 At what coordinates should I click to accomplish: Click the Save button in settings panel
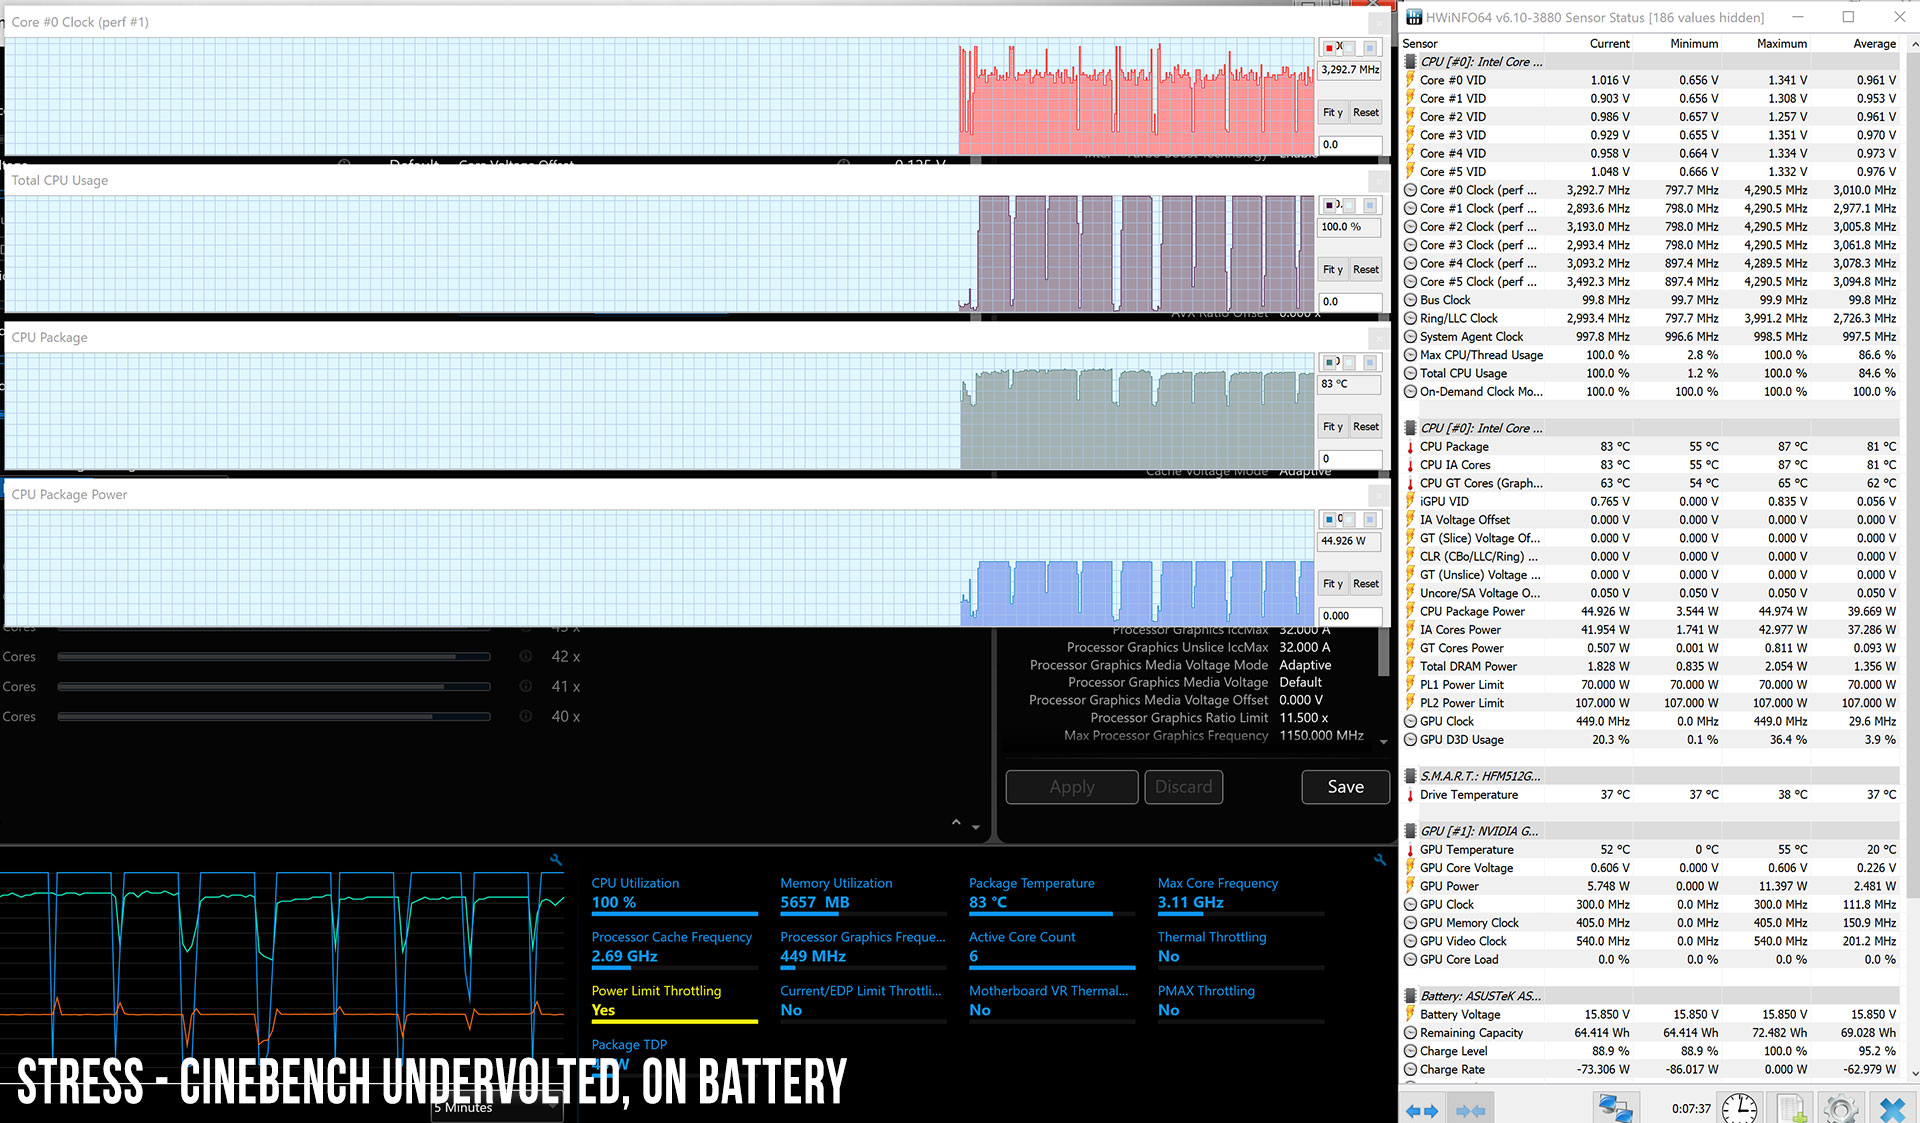tap(1344, 786)
